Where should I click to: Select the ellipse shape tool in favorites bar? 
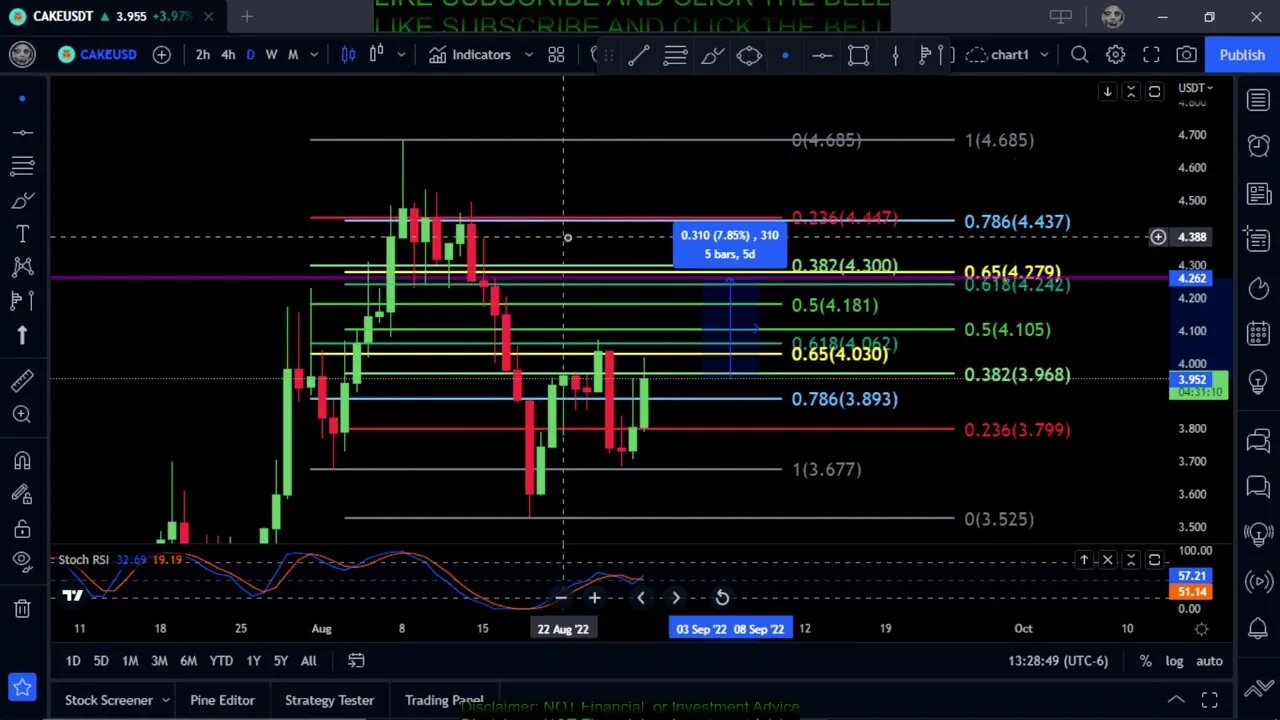click(749, 56)
